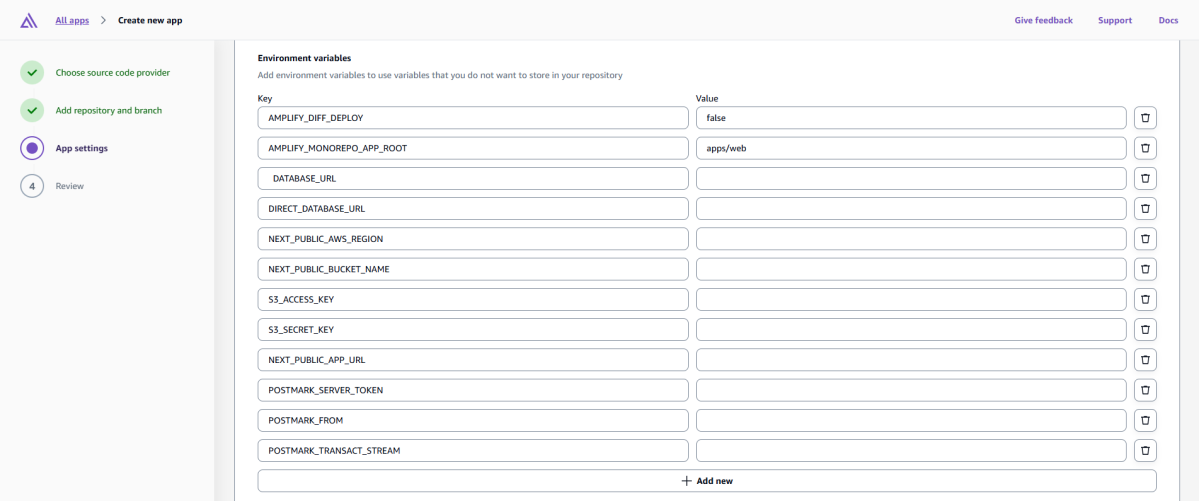The image size is (1199, 501).
Task: Go to Choose source code provider step
Action: [x=112, y=73]
